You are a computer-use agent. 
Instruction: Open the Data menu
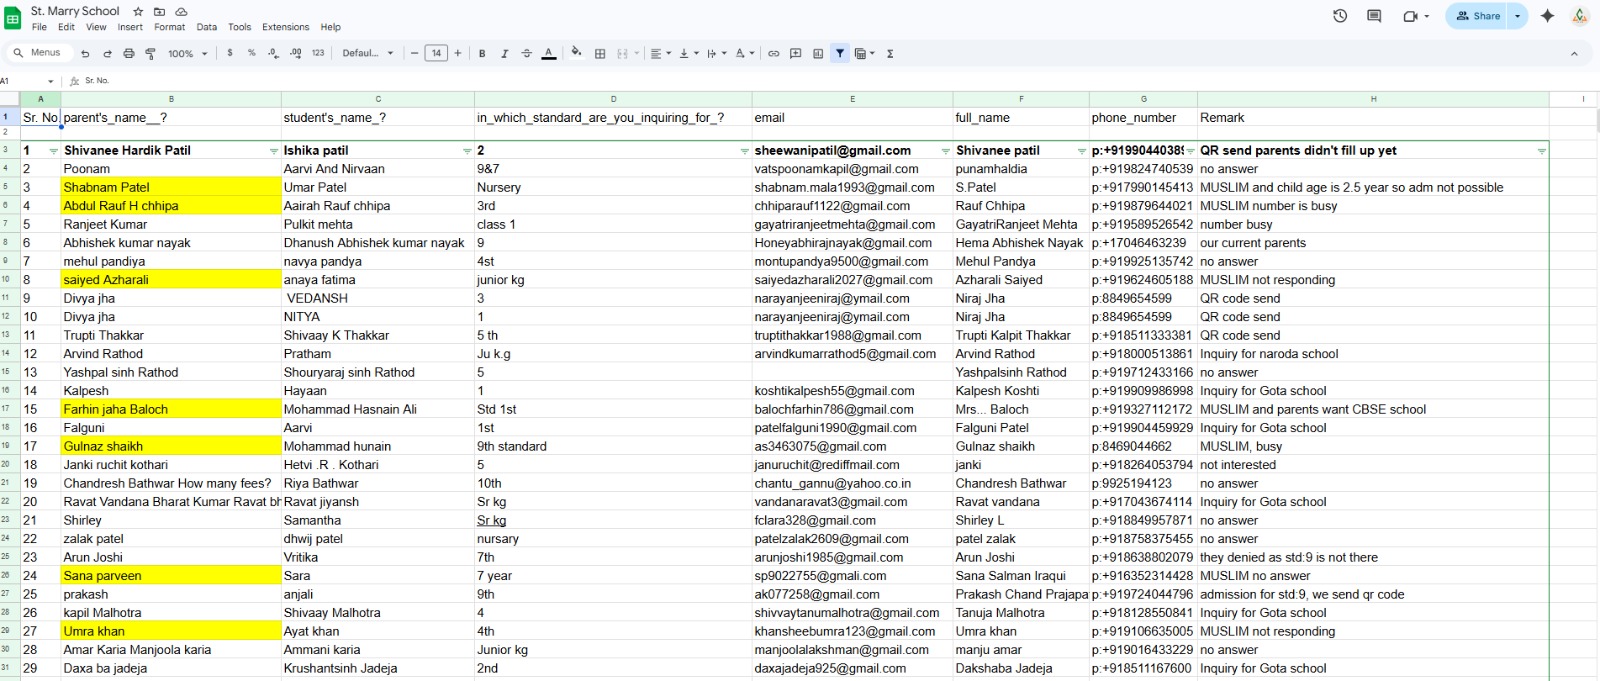[x=206, y=27]
